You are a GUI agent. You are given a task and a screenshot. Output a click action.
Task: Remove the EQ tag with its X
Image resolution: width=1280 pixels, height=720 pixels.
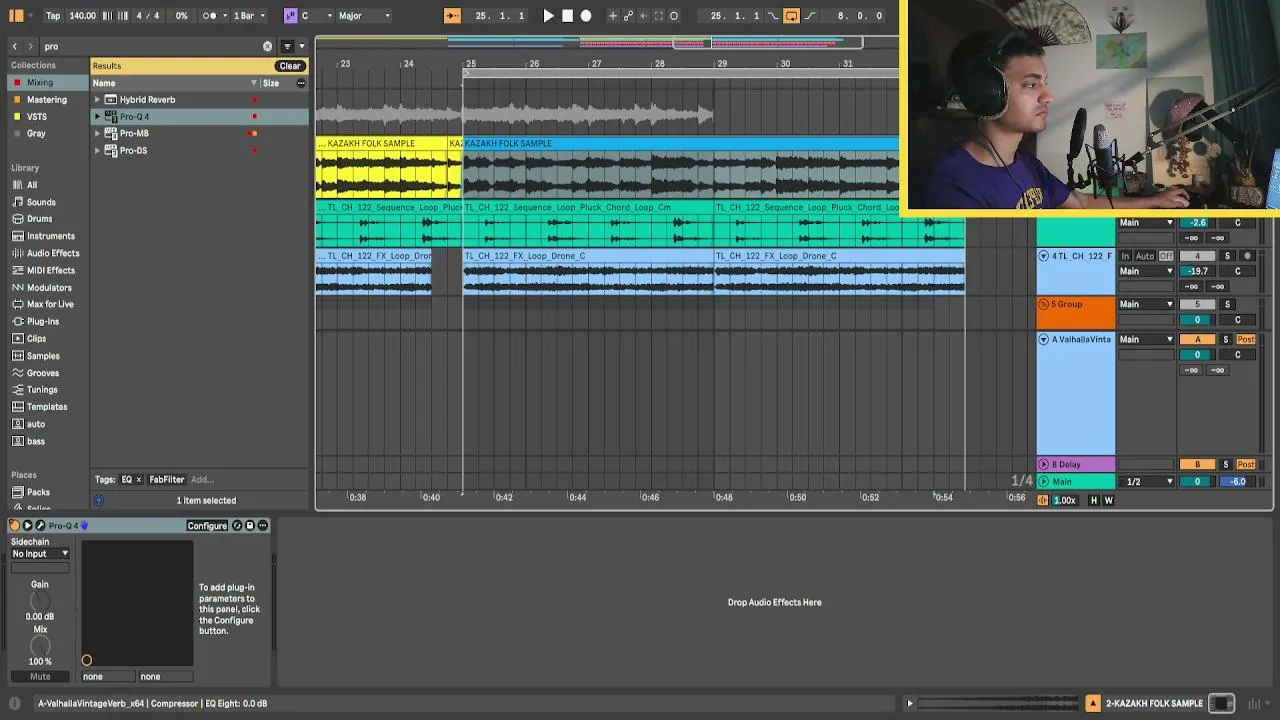(139, 480)
